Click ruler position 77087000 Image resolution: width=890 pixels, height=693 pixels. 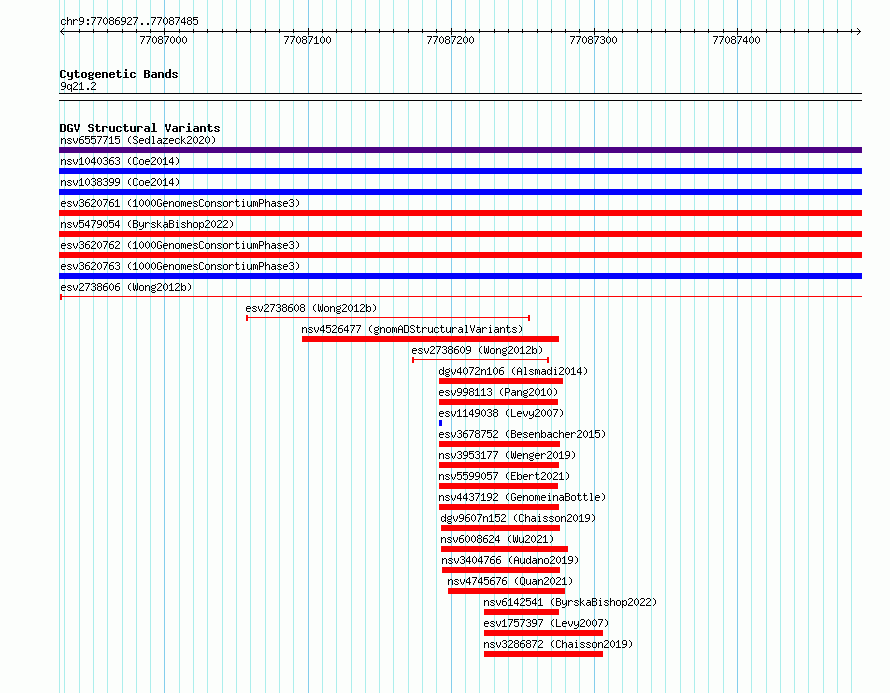click(163, 40)
